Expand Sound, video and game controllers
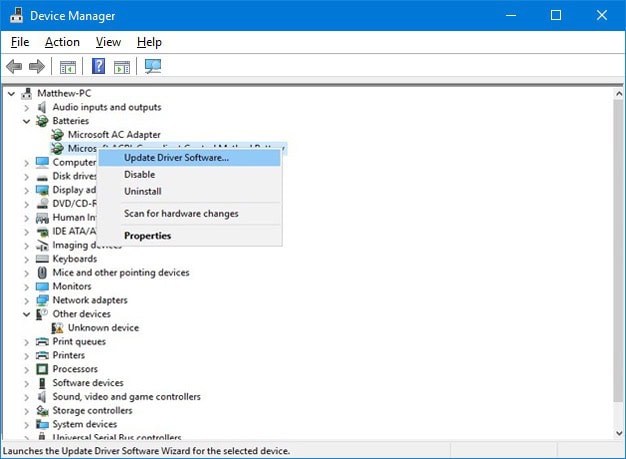The height and width of the screenshot is (459, 626). pyautogui.click(x=26, y=398)
